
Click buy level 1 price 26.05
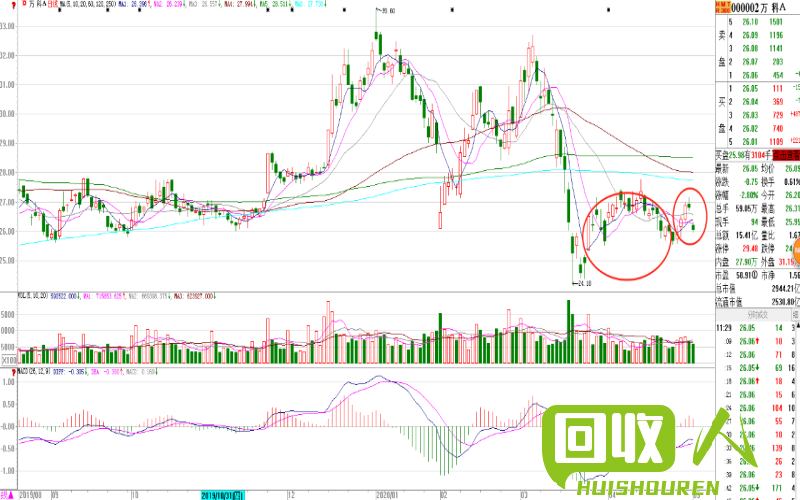click(750, 88)
